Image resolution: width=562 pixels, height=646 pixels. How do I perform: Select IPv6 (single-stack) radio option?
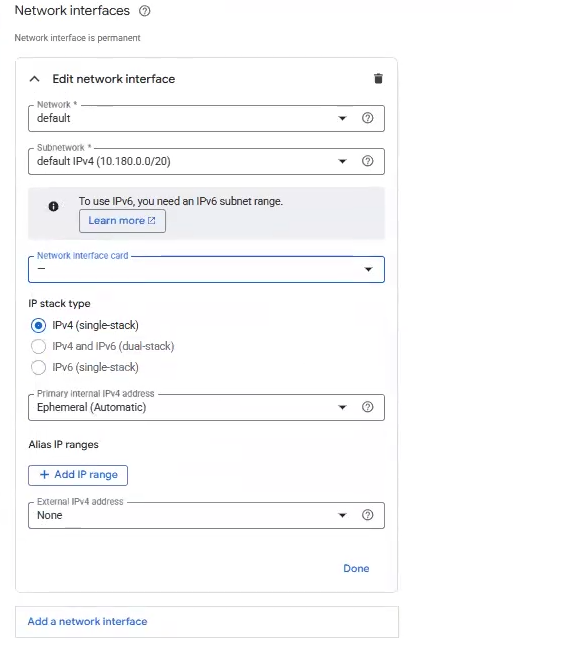click(x=38, y=367)
